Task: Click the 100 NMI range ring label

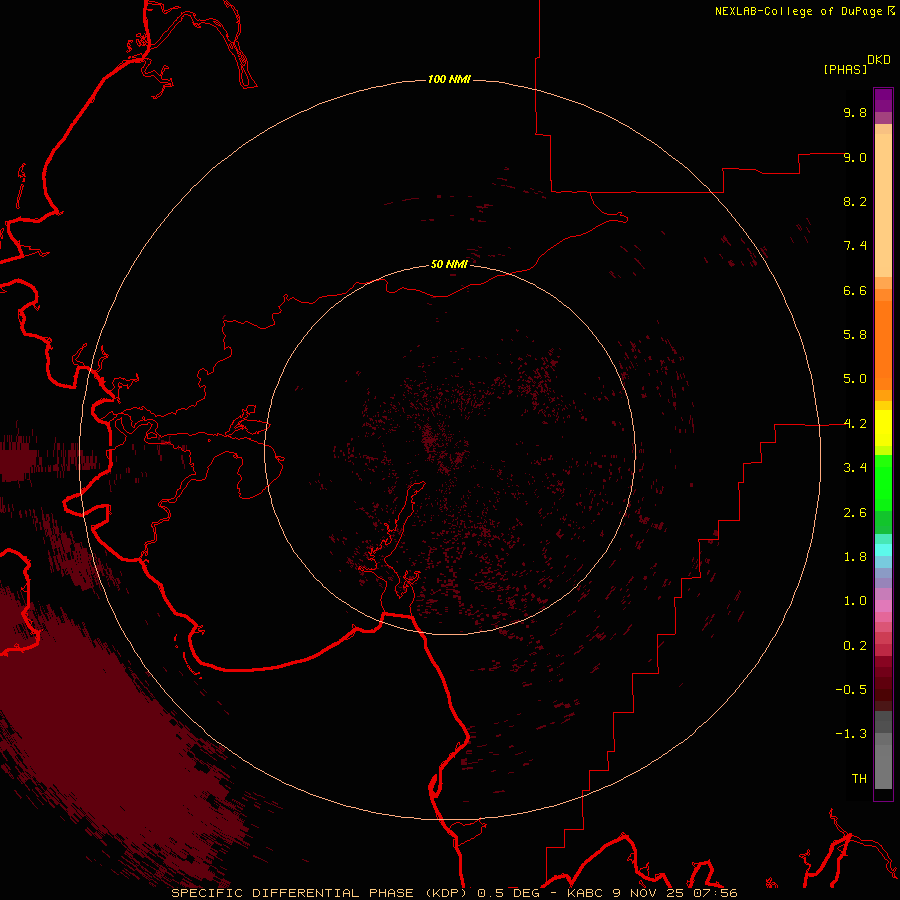Action: (449, 79)
